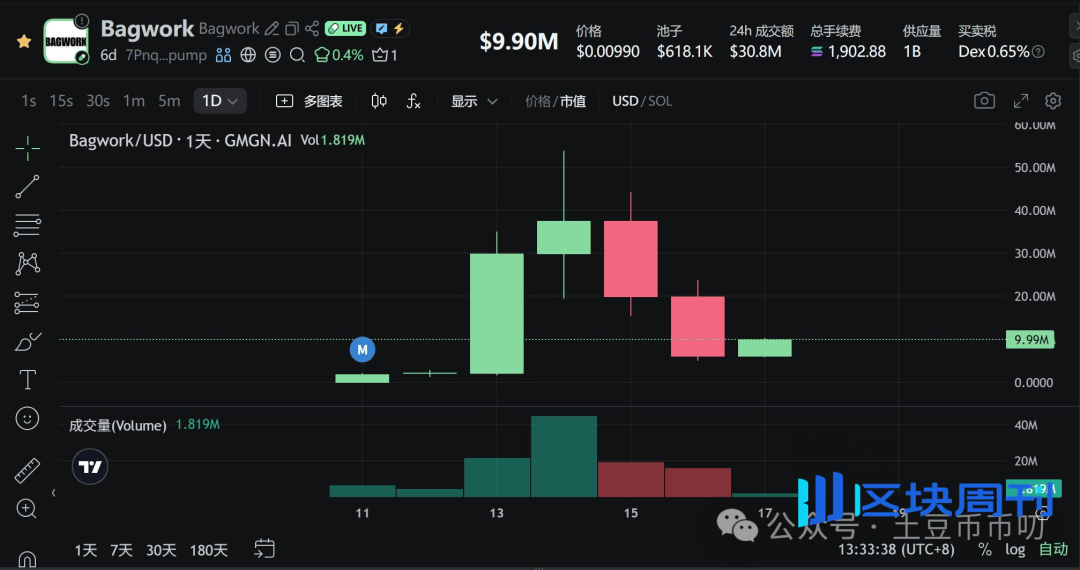
Task: Click the chef hat 0.4% indicator
Action: (x=338, y=55)
